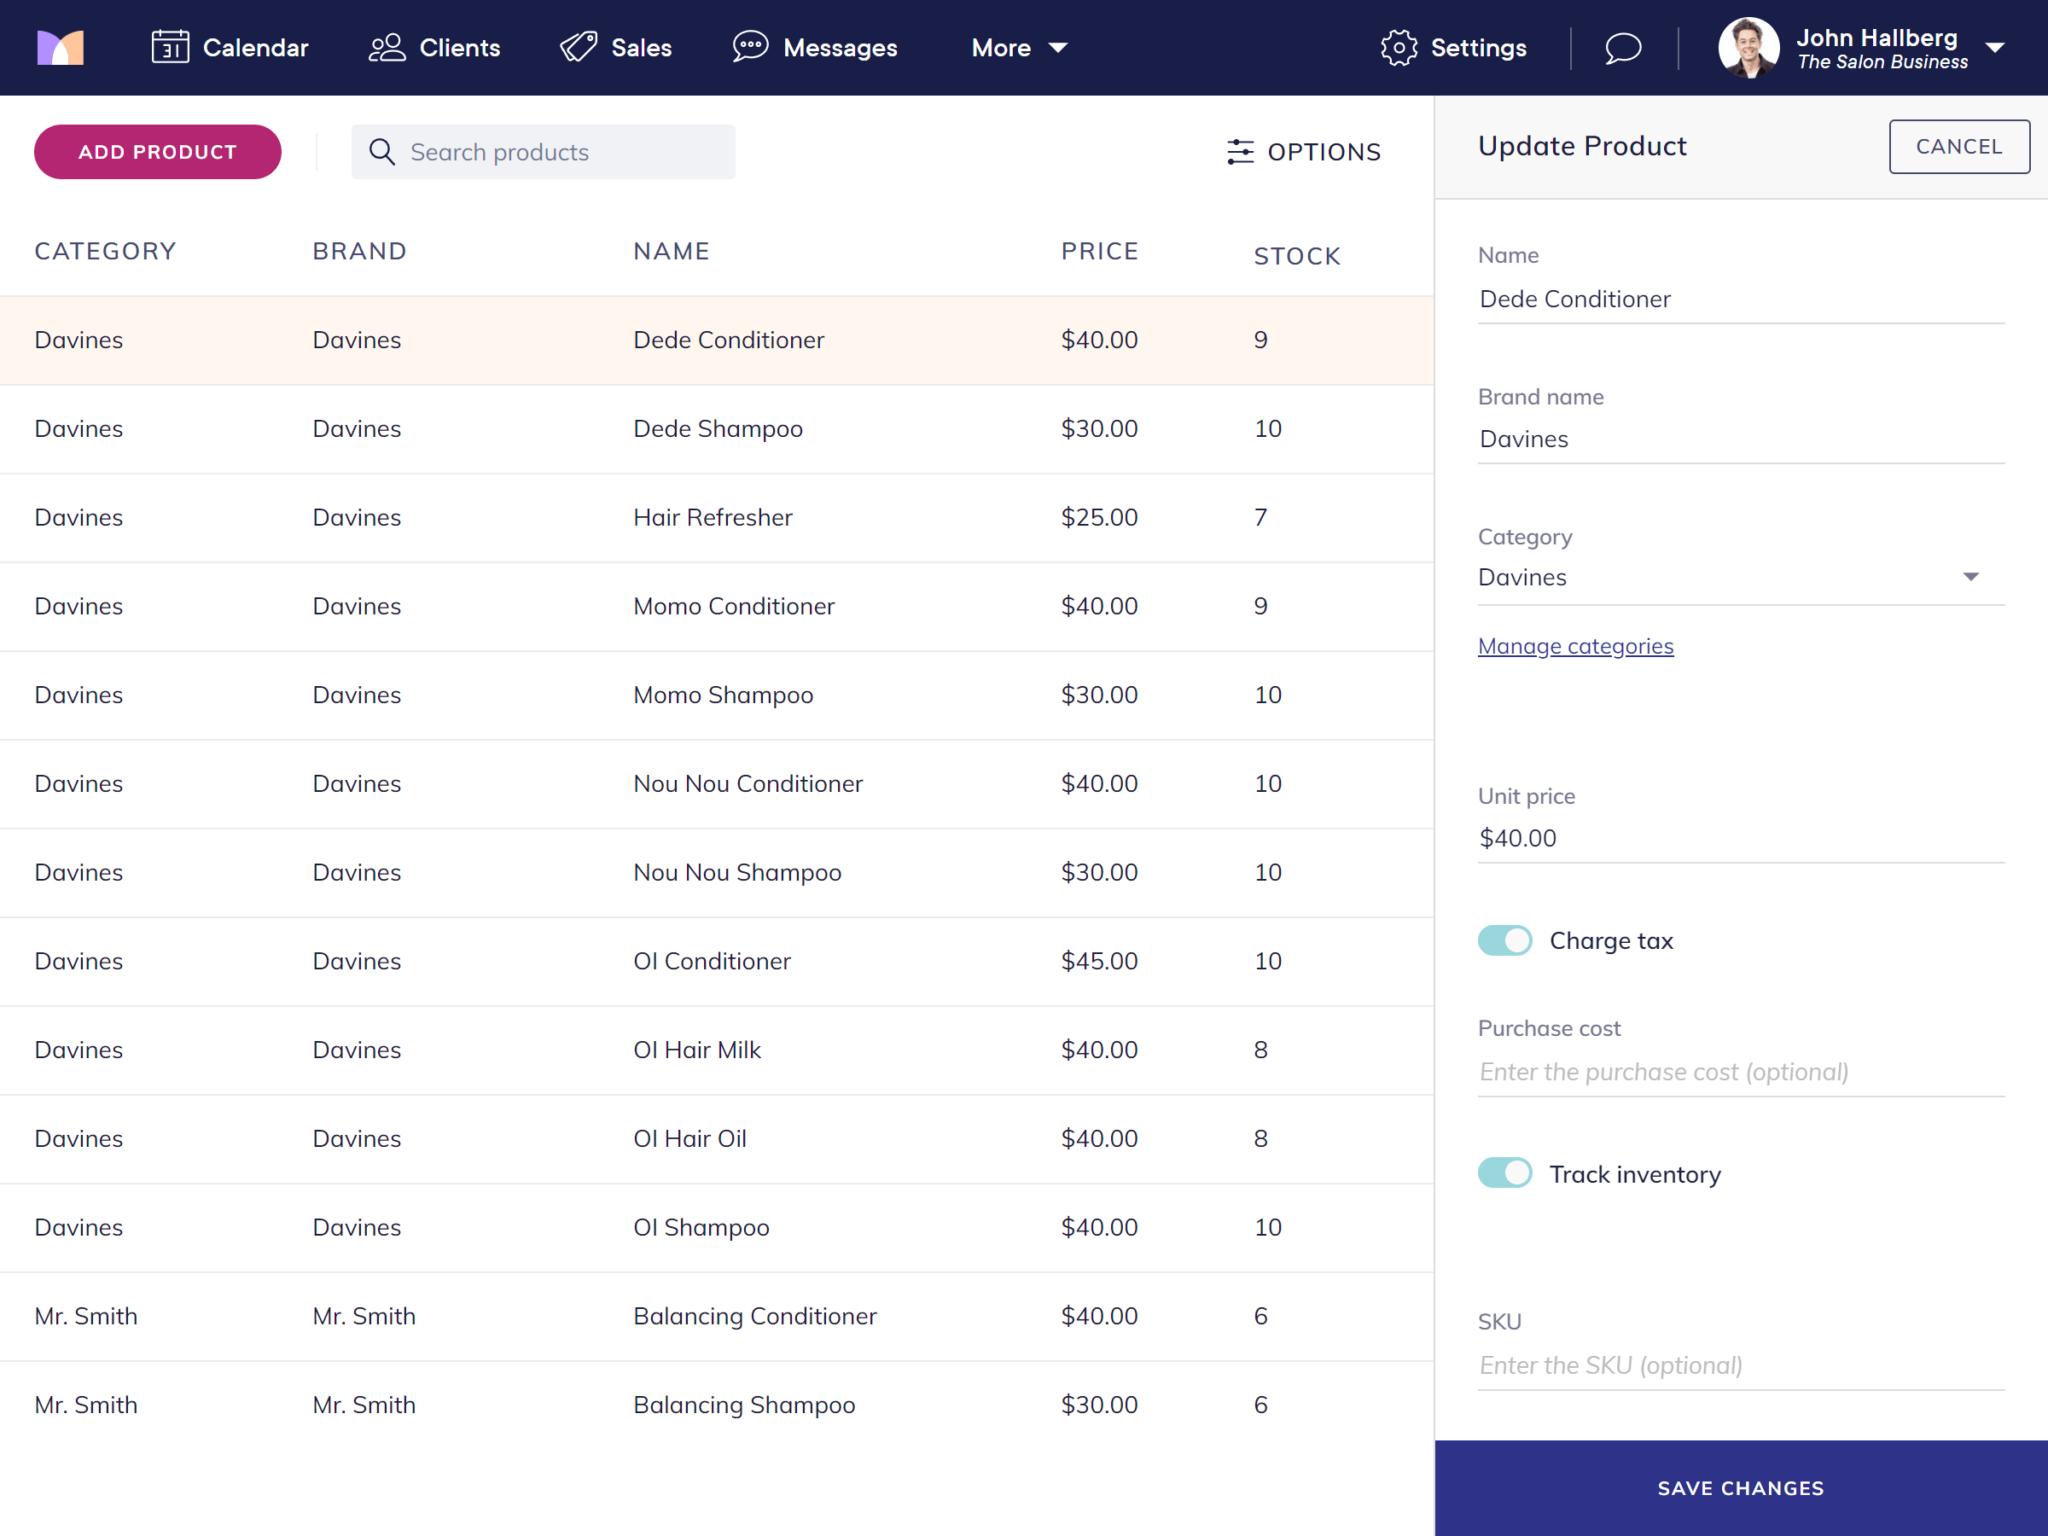2048x1536 pixels.
Task: Select the OI Hair Oil product
Action: coord(717,1139)
